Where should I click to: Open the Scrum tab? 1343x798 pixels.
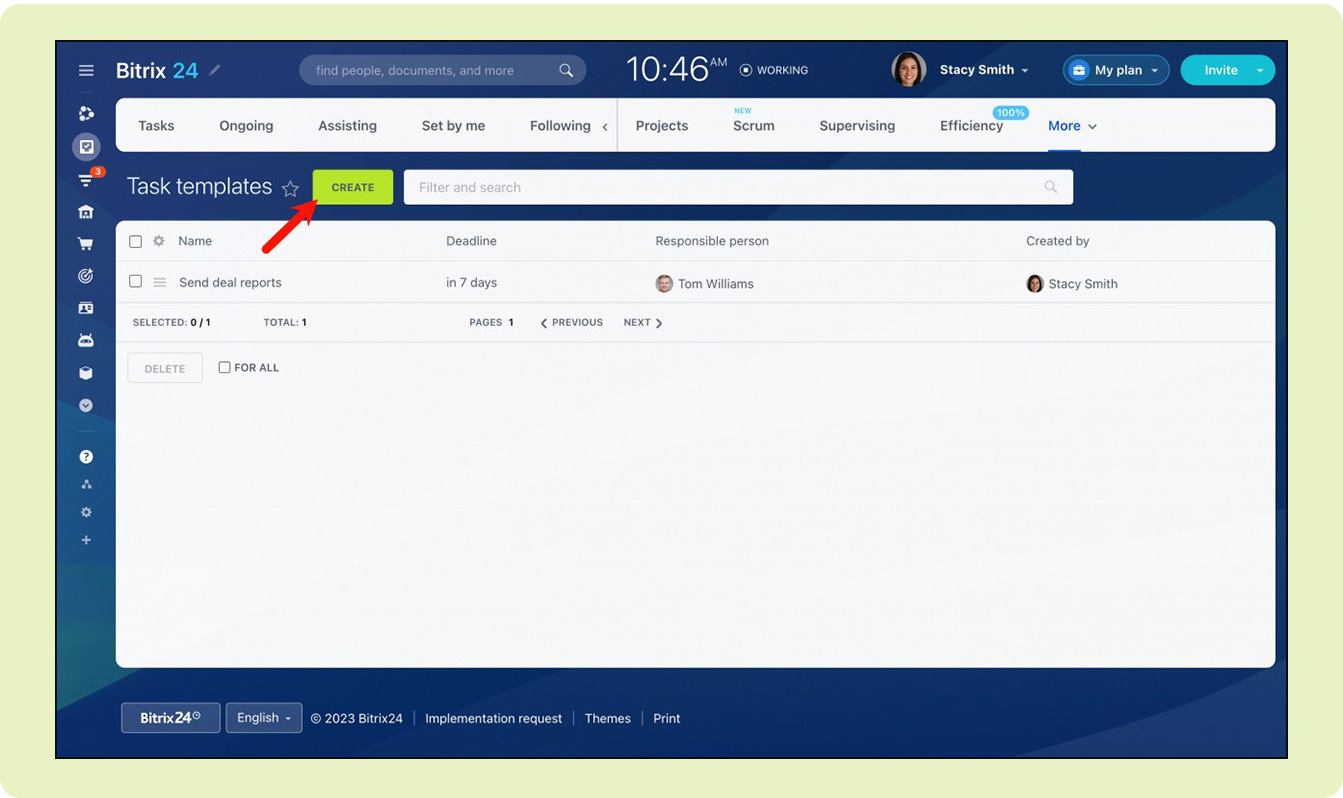pyautogui.click(x=753, y=126)
